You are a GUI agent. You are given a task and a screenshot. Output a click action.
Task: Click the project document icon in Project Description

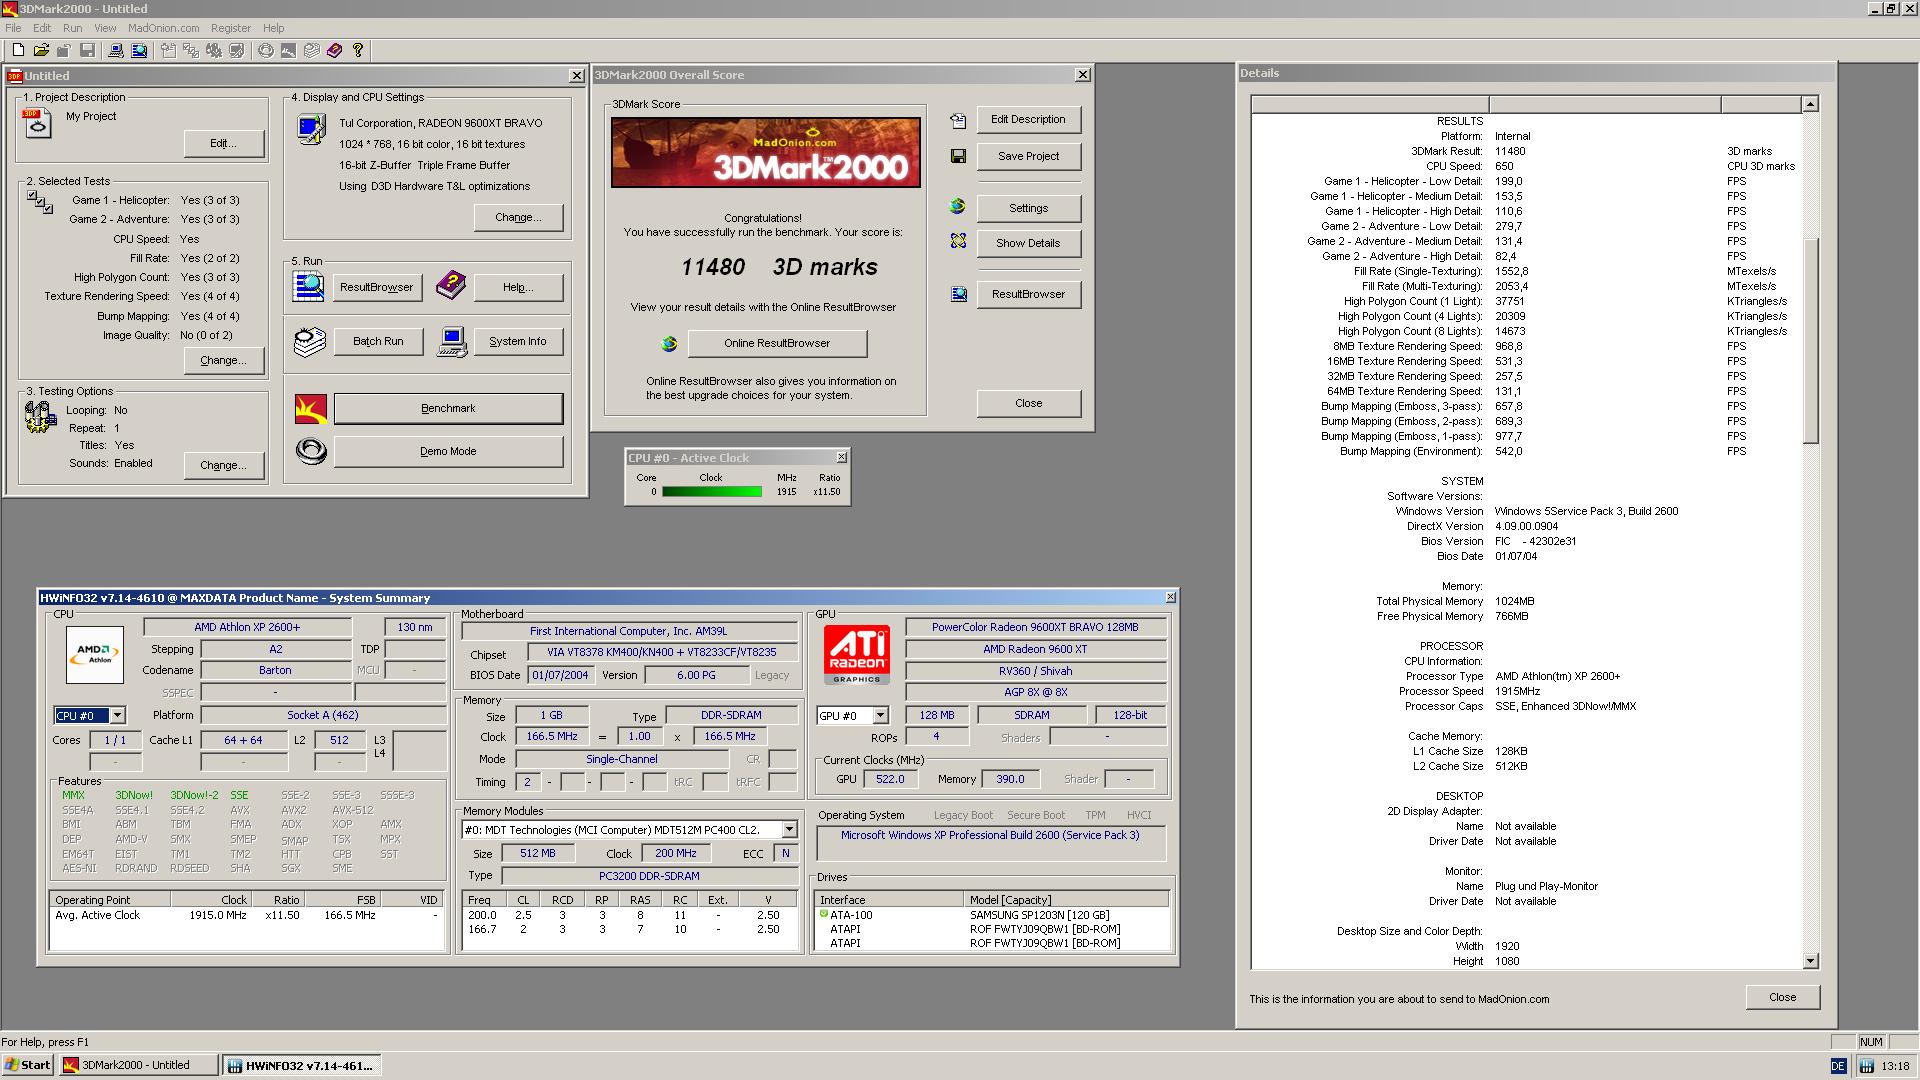point(38,124)
